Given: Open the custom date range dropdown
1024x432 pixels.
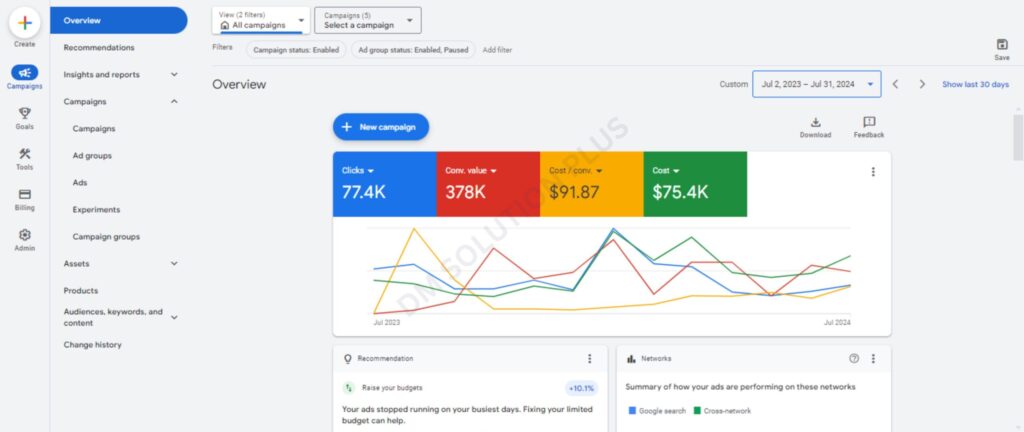Looking at the screenshot, I should [816, 85].
